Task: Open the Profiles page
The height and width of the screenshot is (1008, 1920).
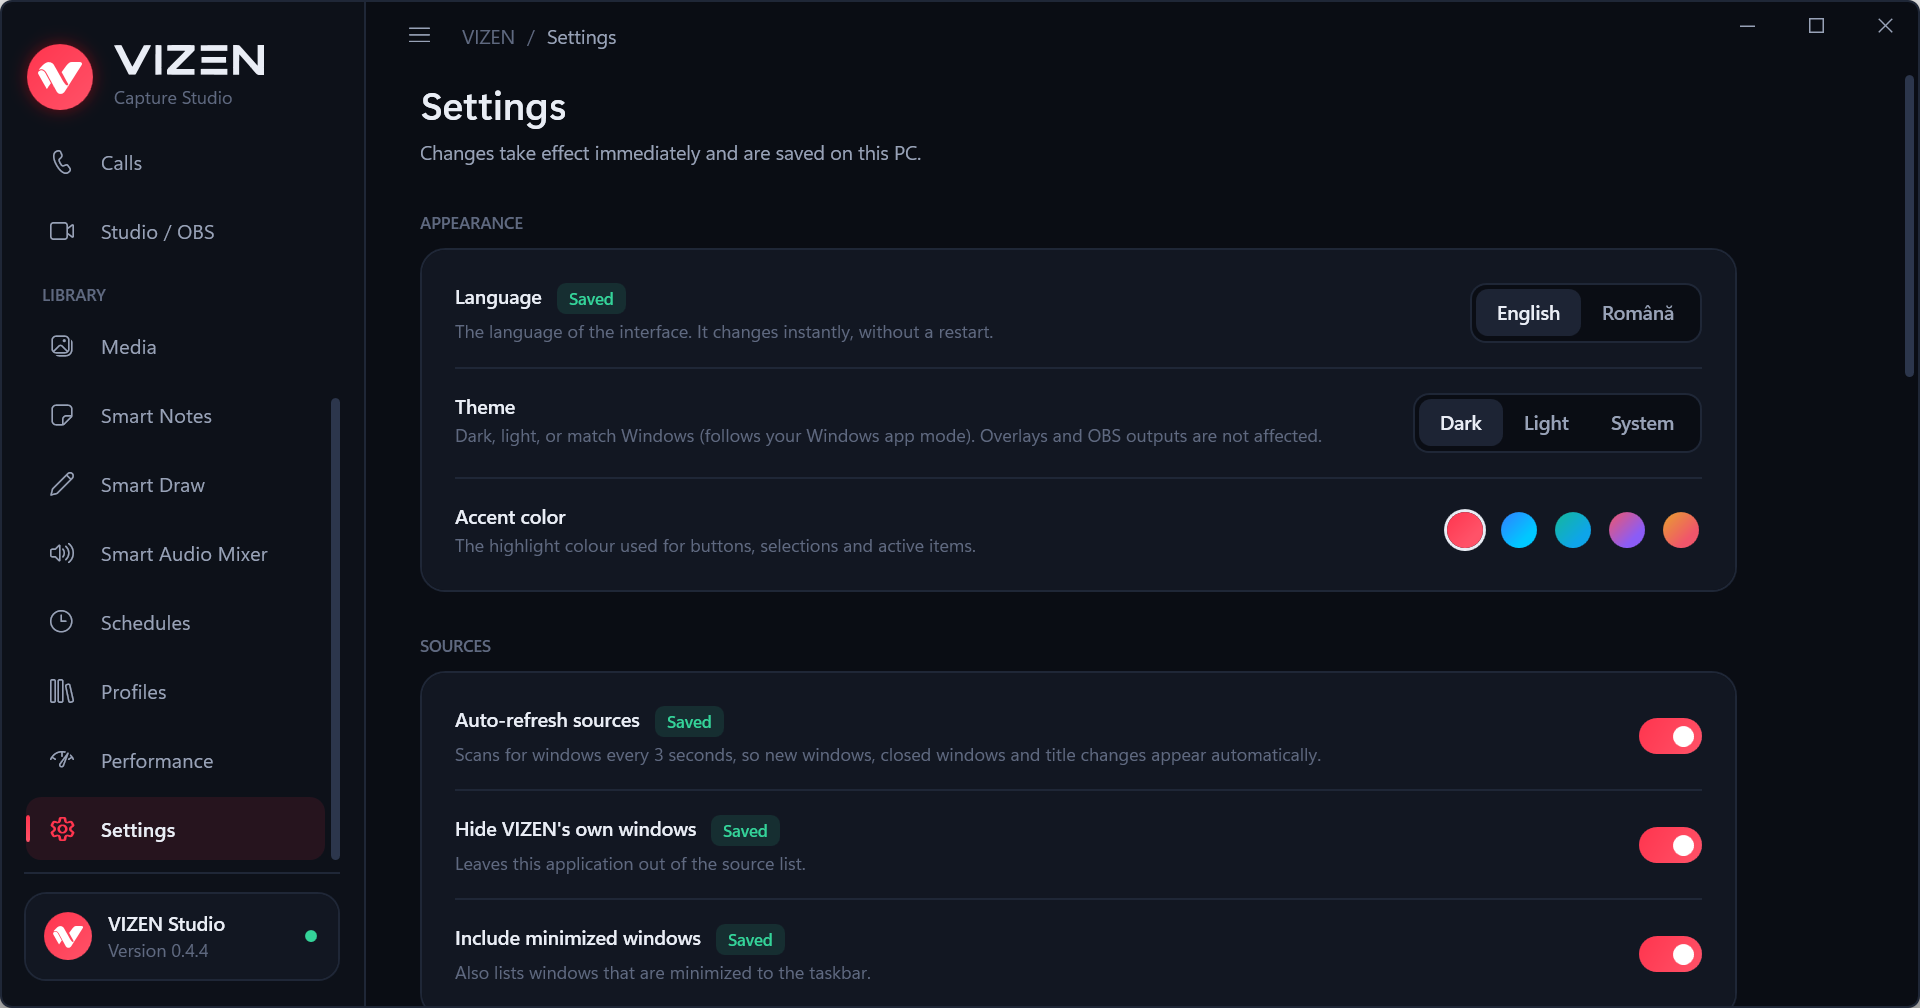Action: point(175,692)
